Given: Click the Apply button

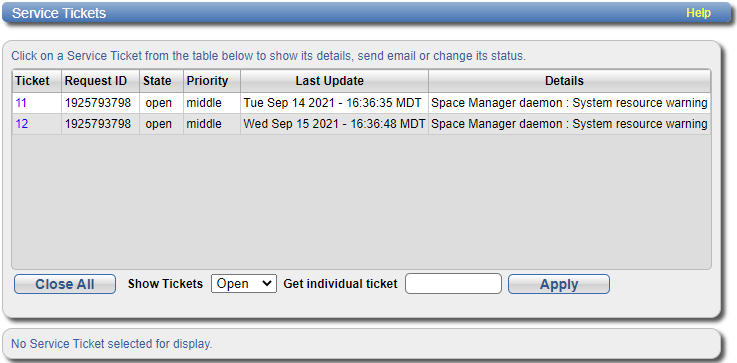Looking at the screenshot, I should [559, 284].
